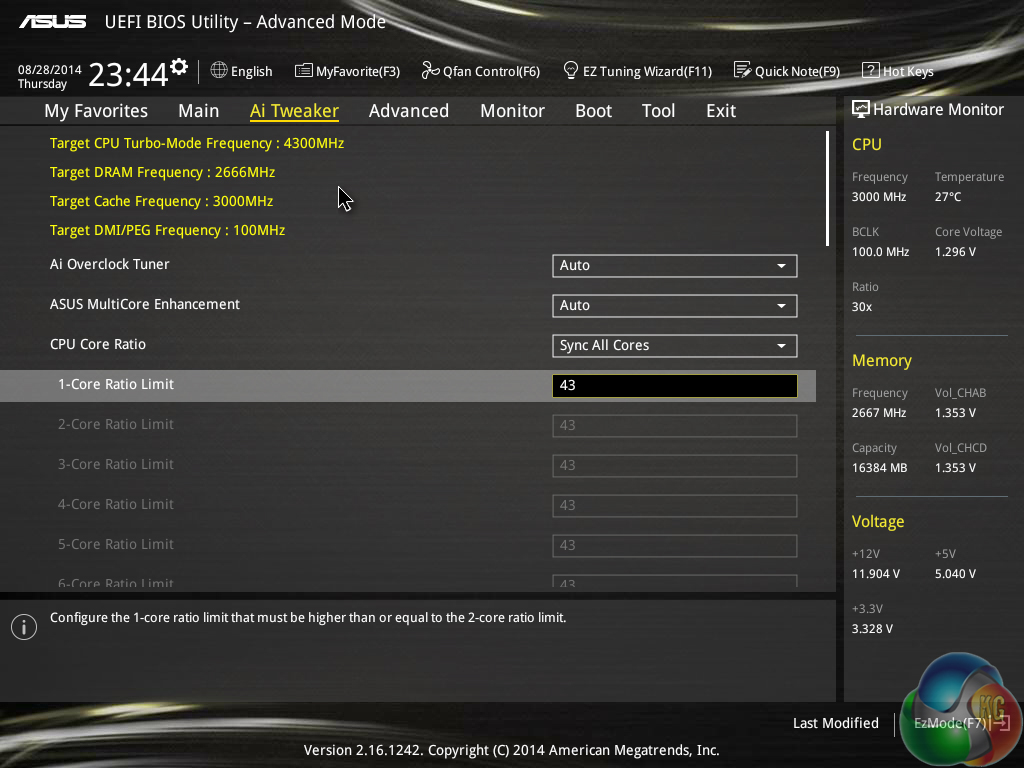Open MyFavorite(F3) list icon

tap(303, 71)
